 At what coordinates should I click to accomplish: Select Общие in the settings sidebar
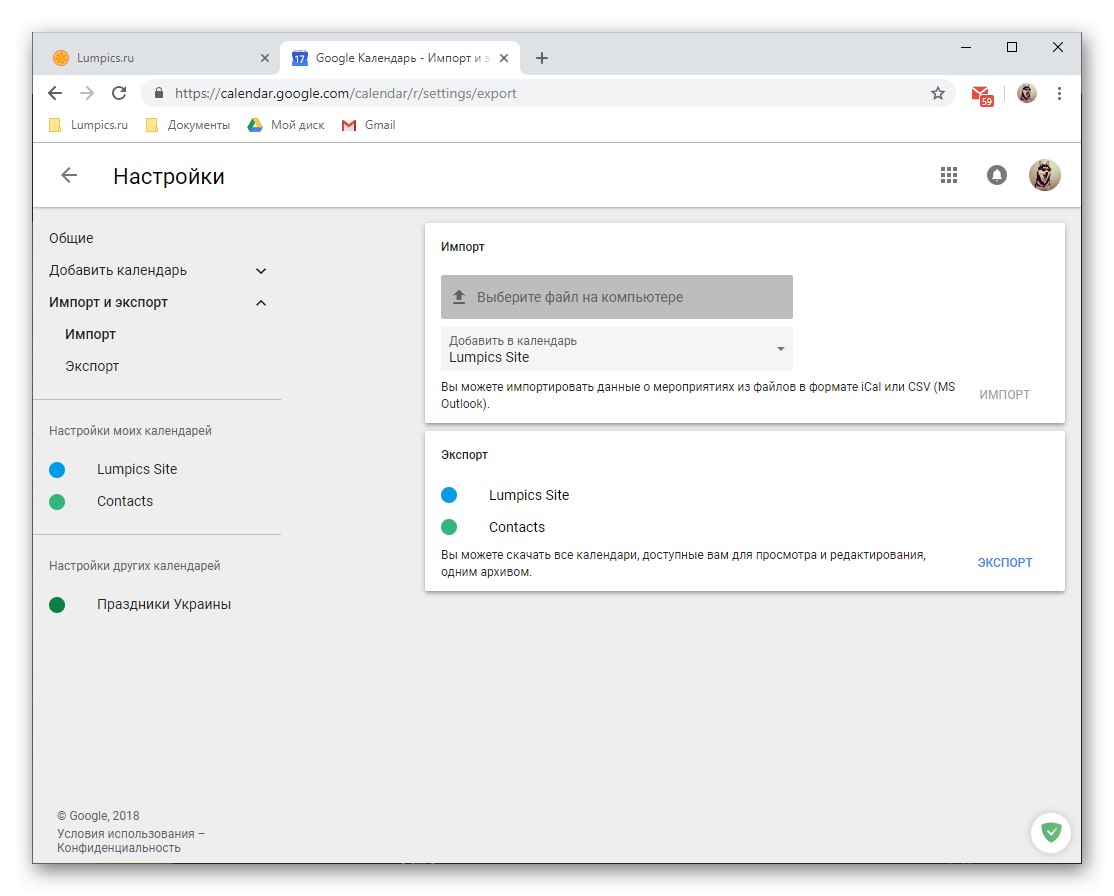70,238
